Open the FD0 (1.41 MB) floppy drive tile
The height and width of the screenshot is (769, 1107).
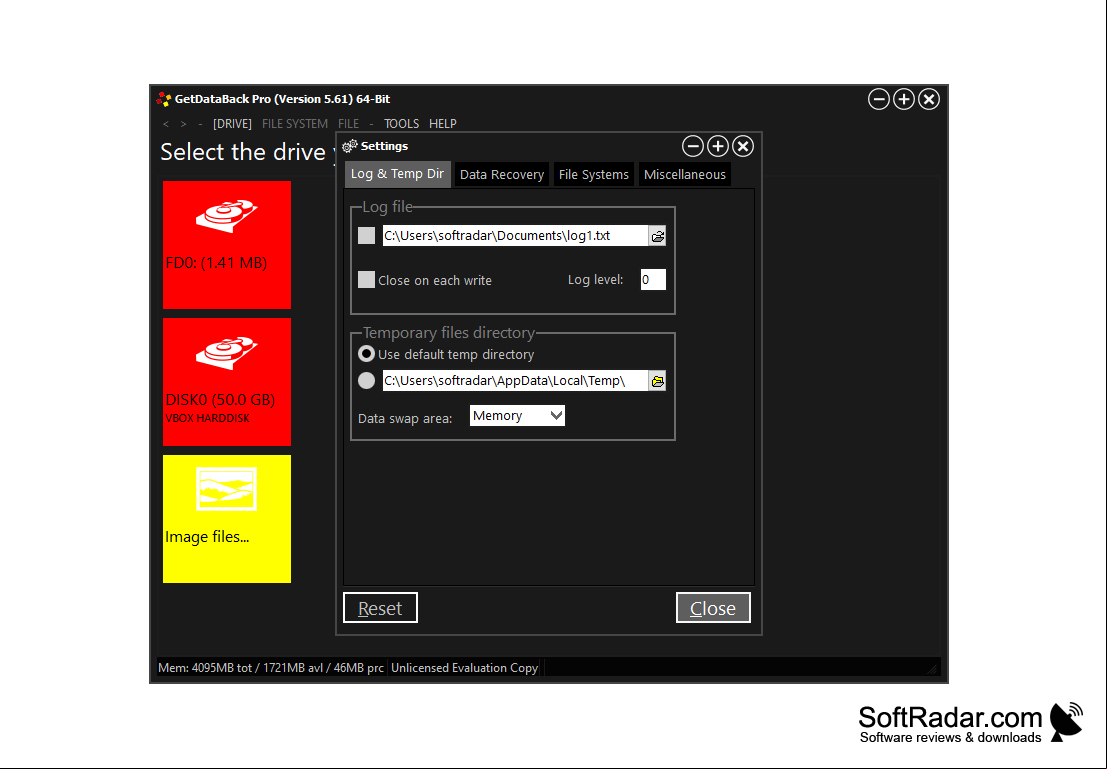click(227, 244)
